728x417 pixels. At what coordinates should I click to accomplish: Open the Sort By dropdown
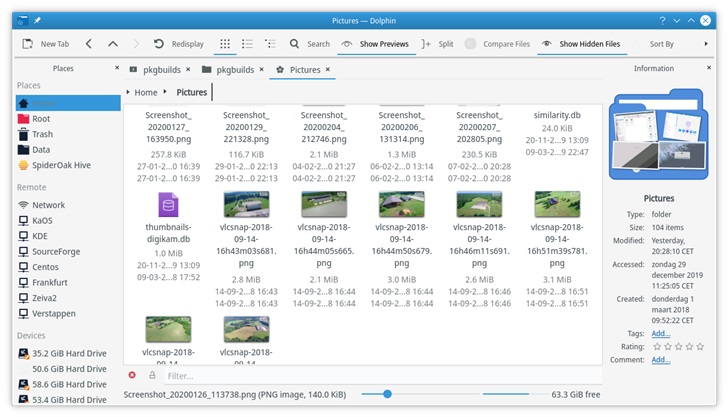pos(661,44)
